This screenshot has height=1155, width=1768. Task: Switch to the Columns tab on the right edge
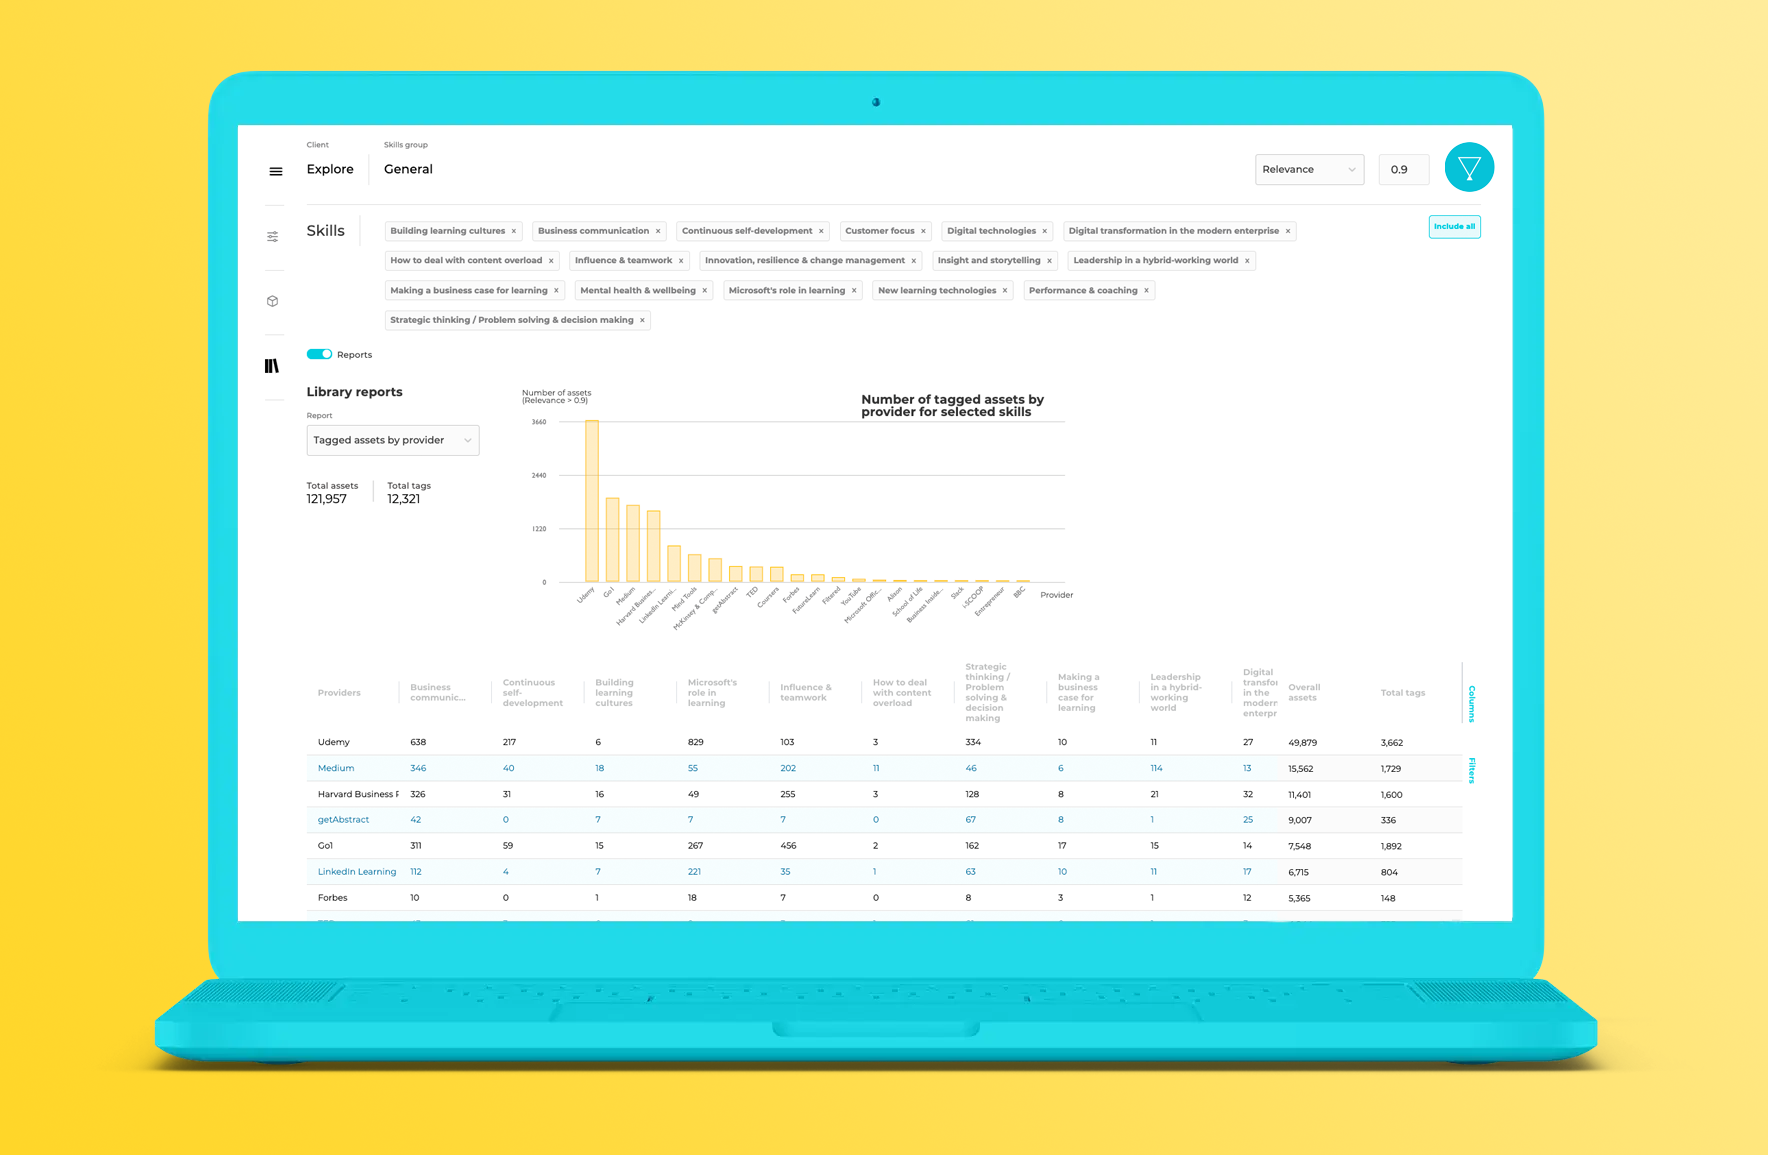[1470, 703]
